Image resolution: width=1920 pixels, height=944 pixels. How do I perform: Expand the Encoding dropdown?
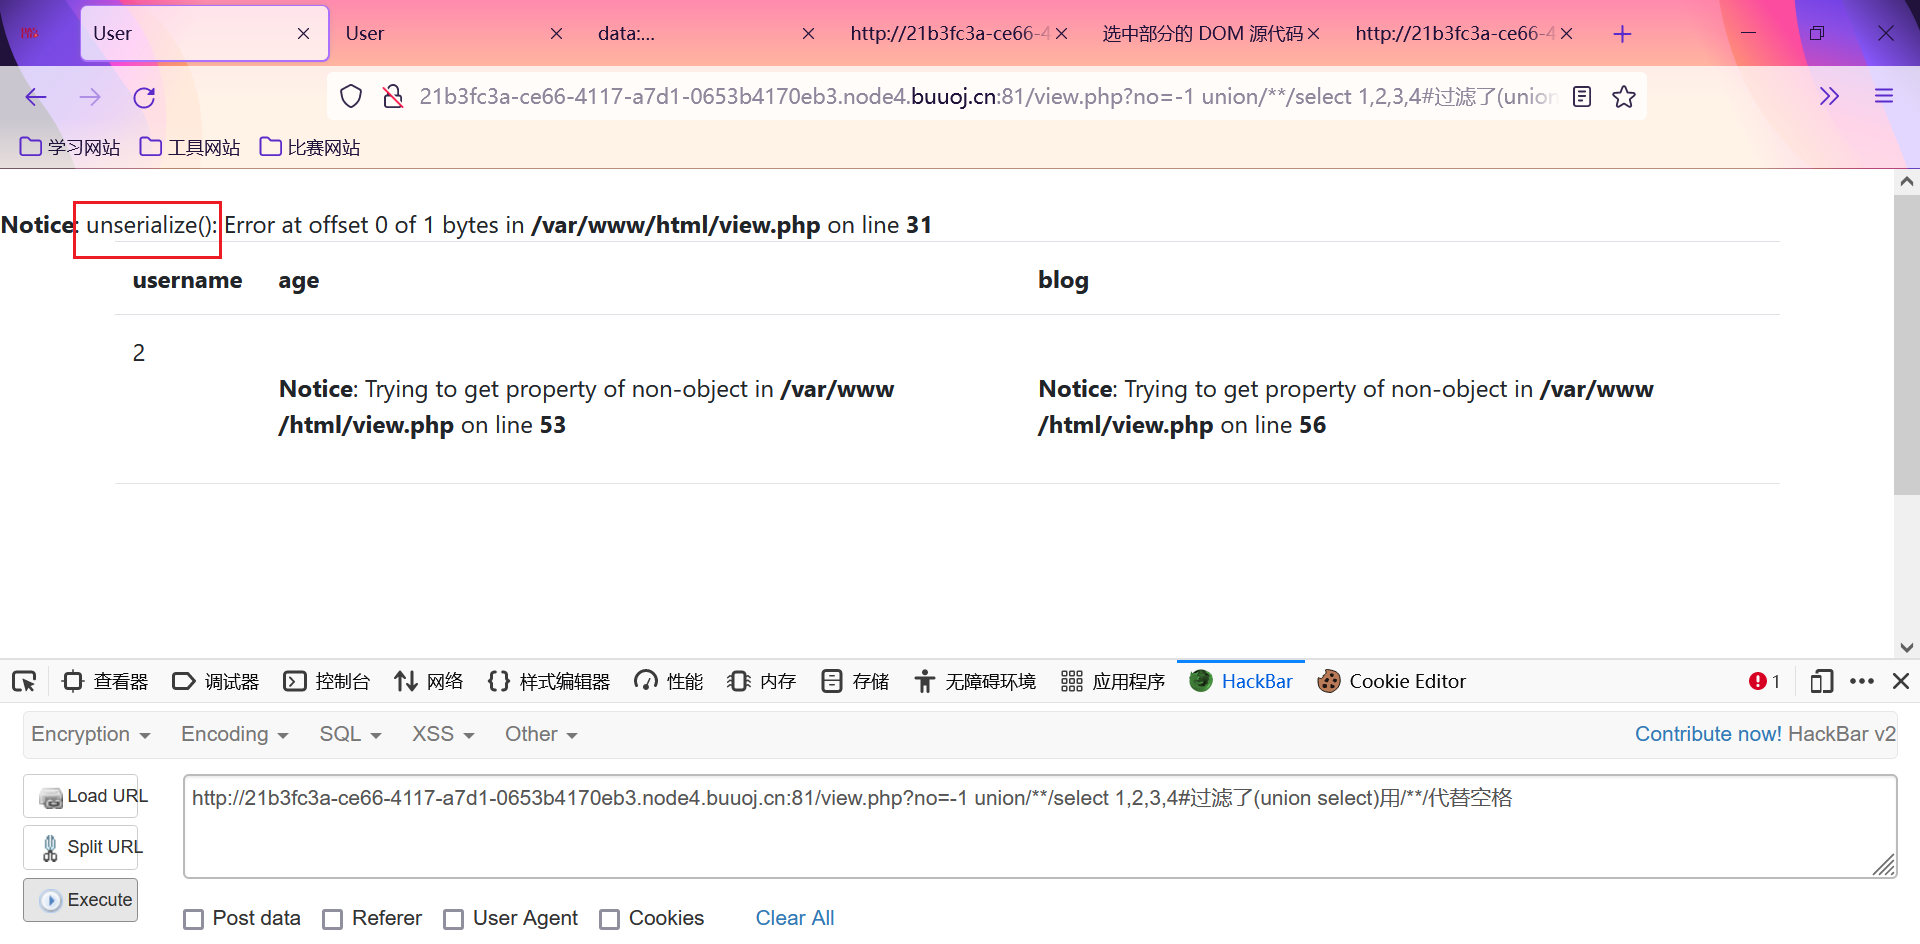[x=235, y=735]
